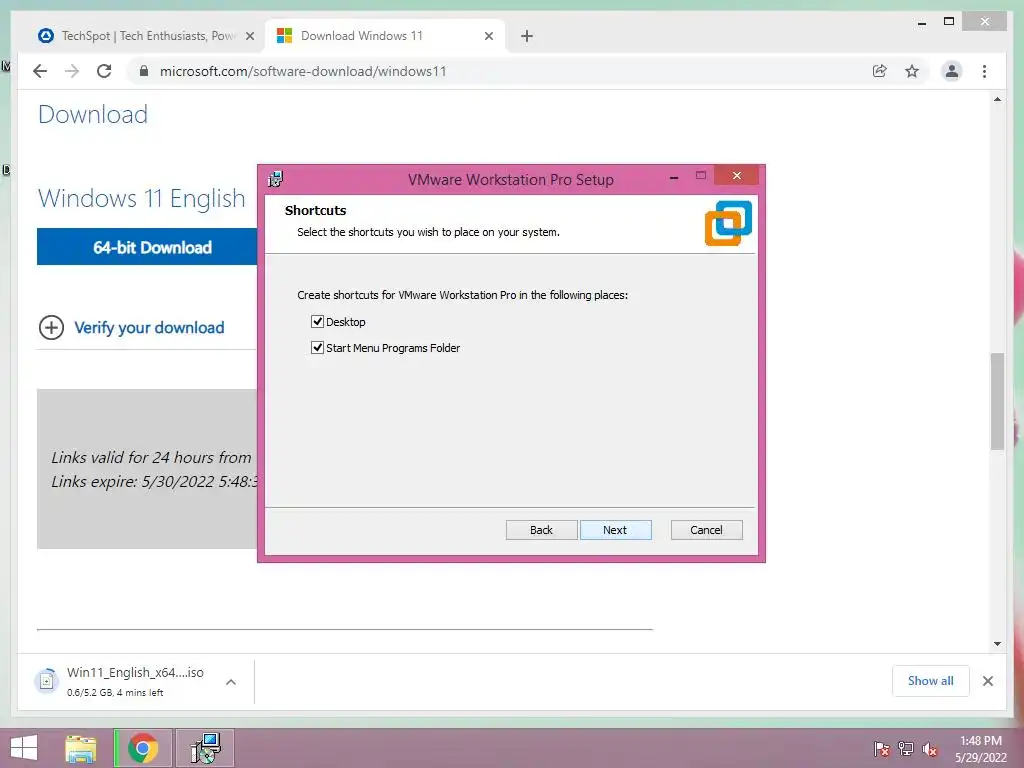The height and width of the screenshot is (768, 1024).
Task: Open Action Center flag in tray
Action: 881,749
